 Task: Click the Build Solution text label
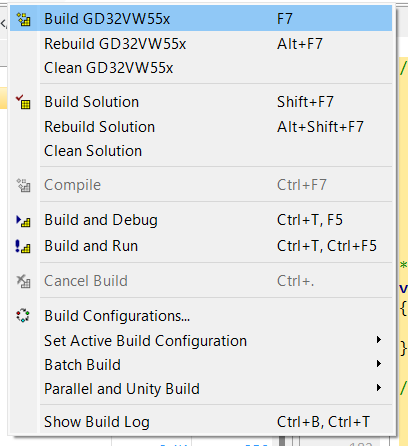click(92, 102)
